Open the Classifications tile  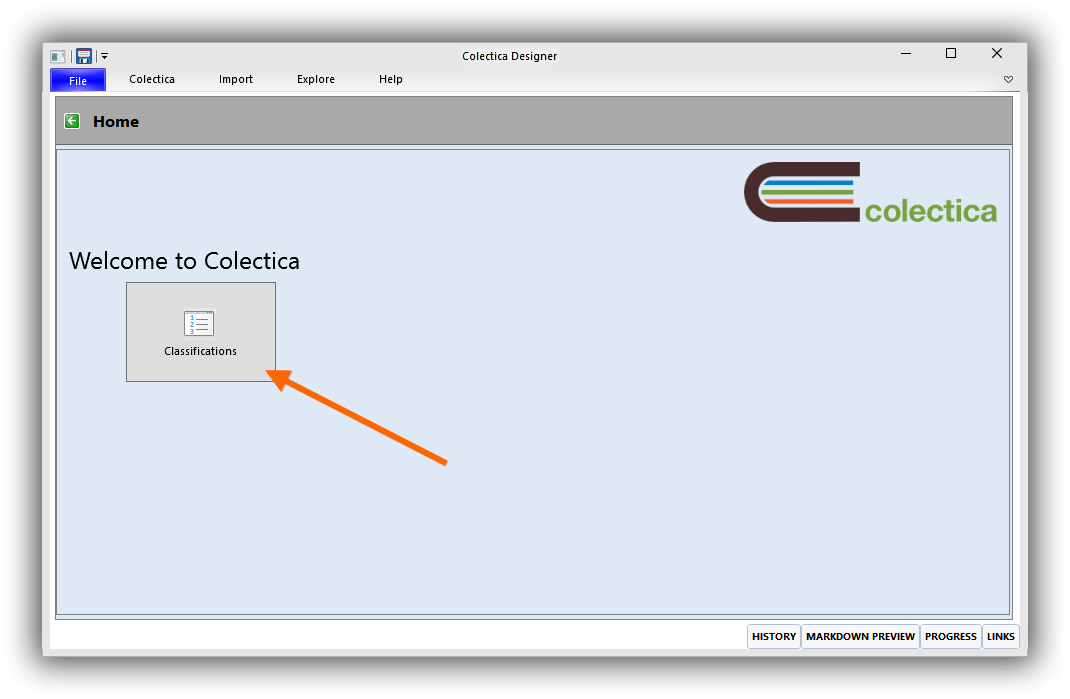(x=201, y=332)
